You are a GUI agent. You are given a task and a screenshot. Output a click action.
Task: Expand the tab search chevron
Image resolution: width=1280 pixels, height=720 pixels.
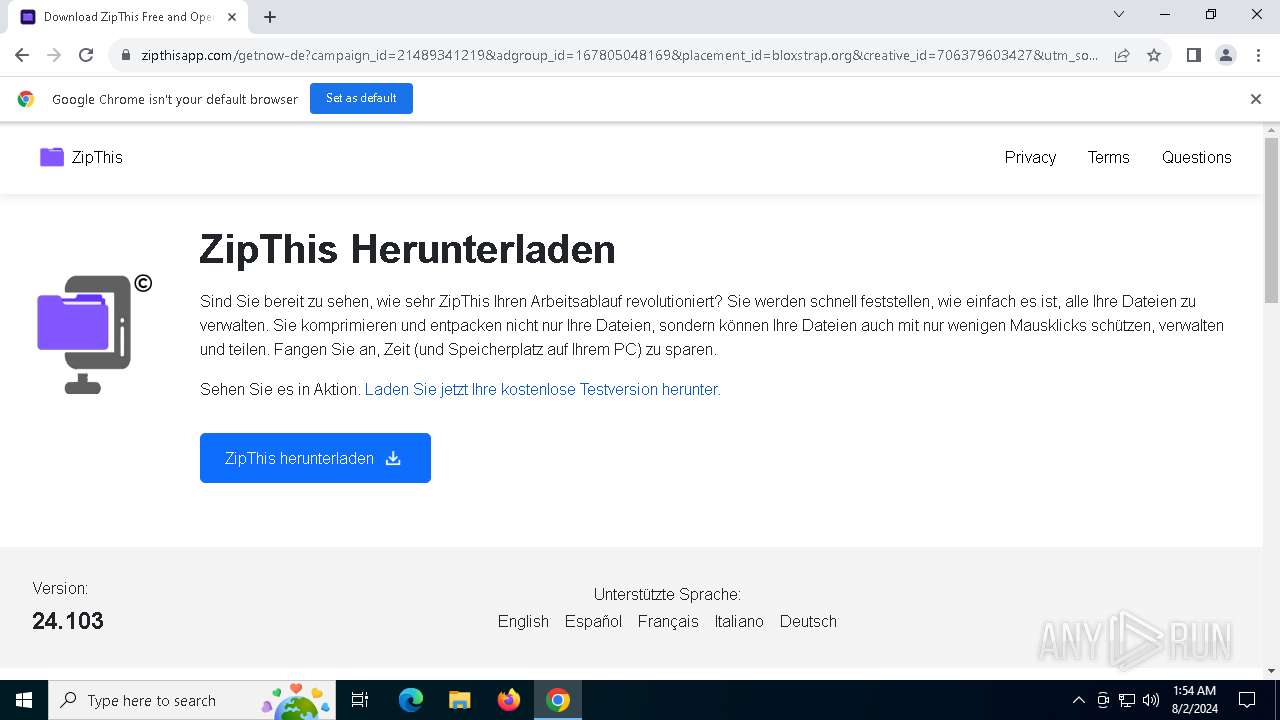coord(1119,14)
